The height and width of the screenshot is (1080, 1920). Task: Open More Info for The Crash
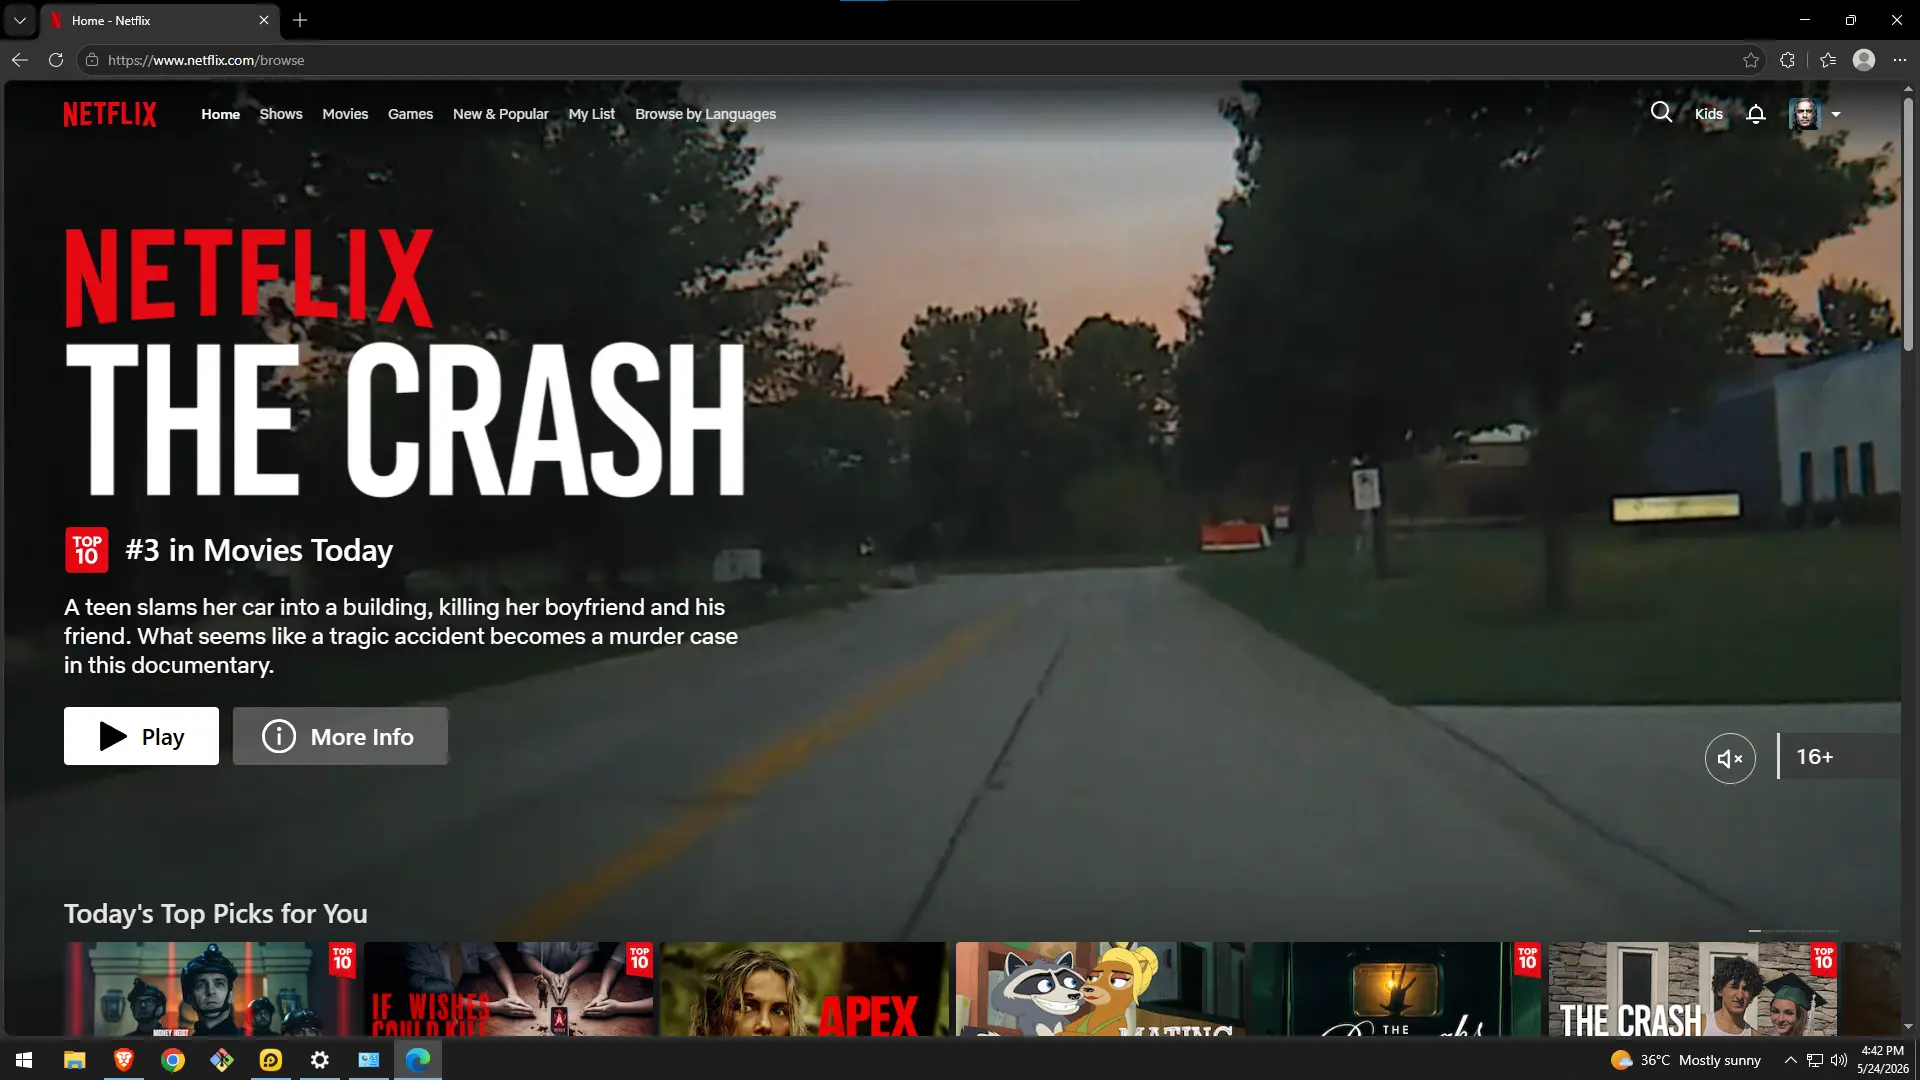pos(340,736)
